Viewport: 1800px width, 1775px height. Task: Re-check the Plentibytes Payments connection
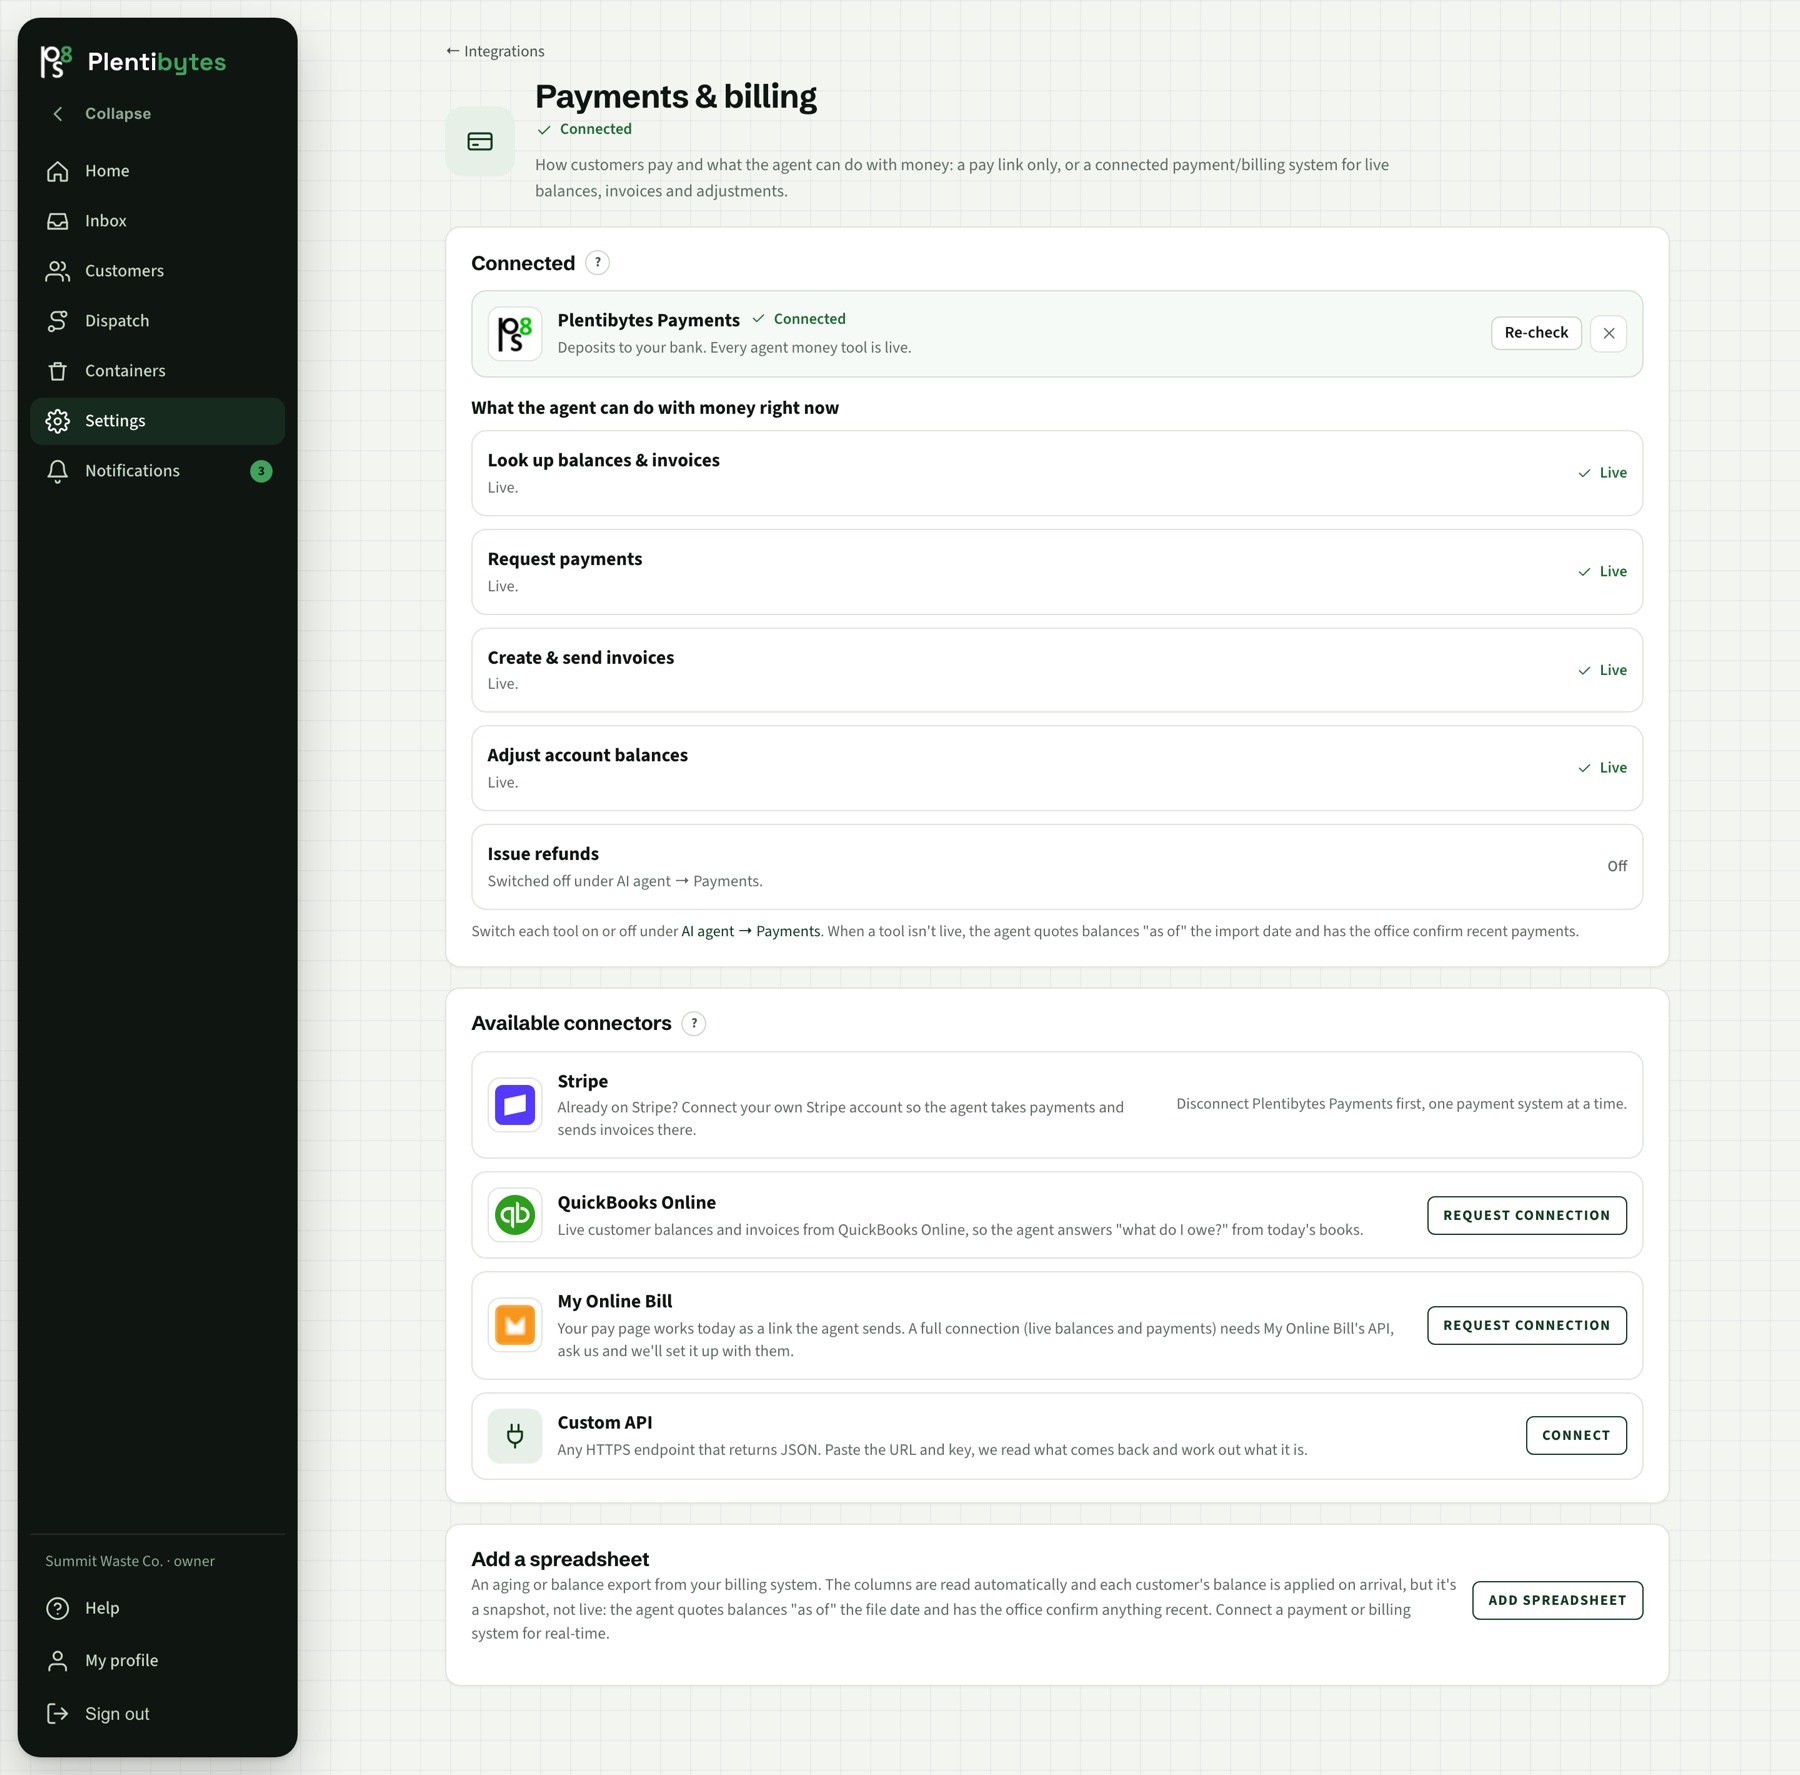tap(1536, 333)
